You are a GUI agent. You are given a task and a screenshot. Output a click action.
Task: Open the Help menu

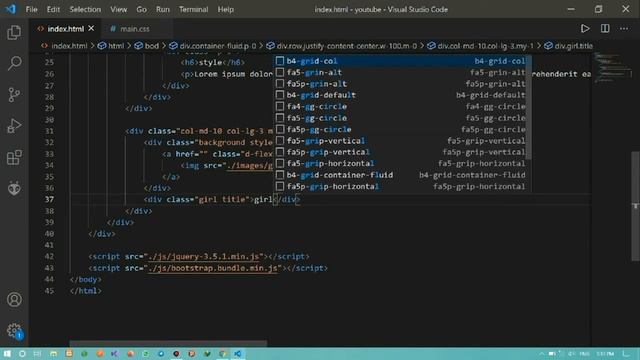pos(225,9)
